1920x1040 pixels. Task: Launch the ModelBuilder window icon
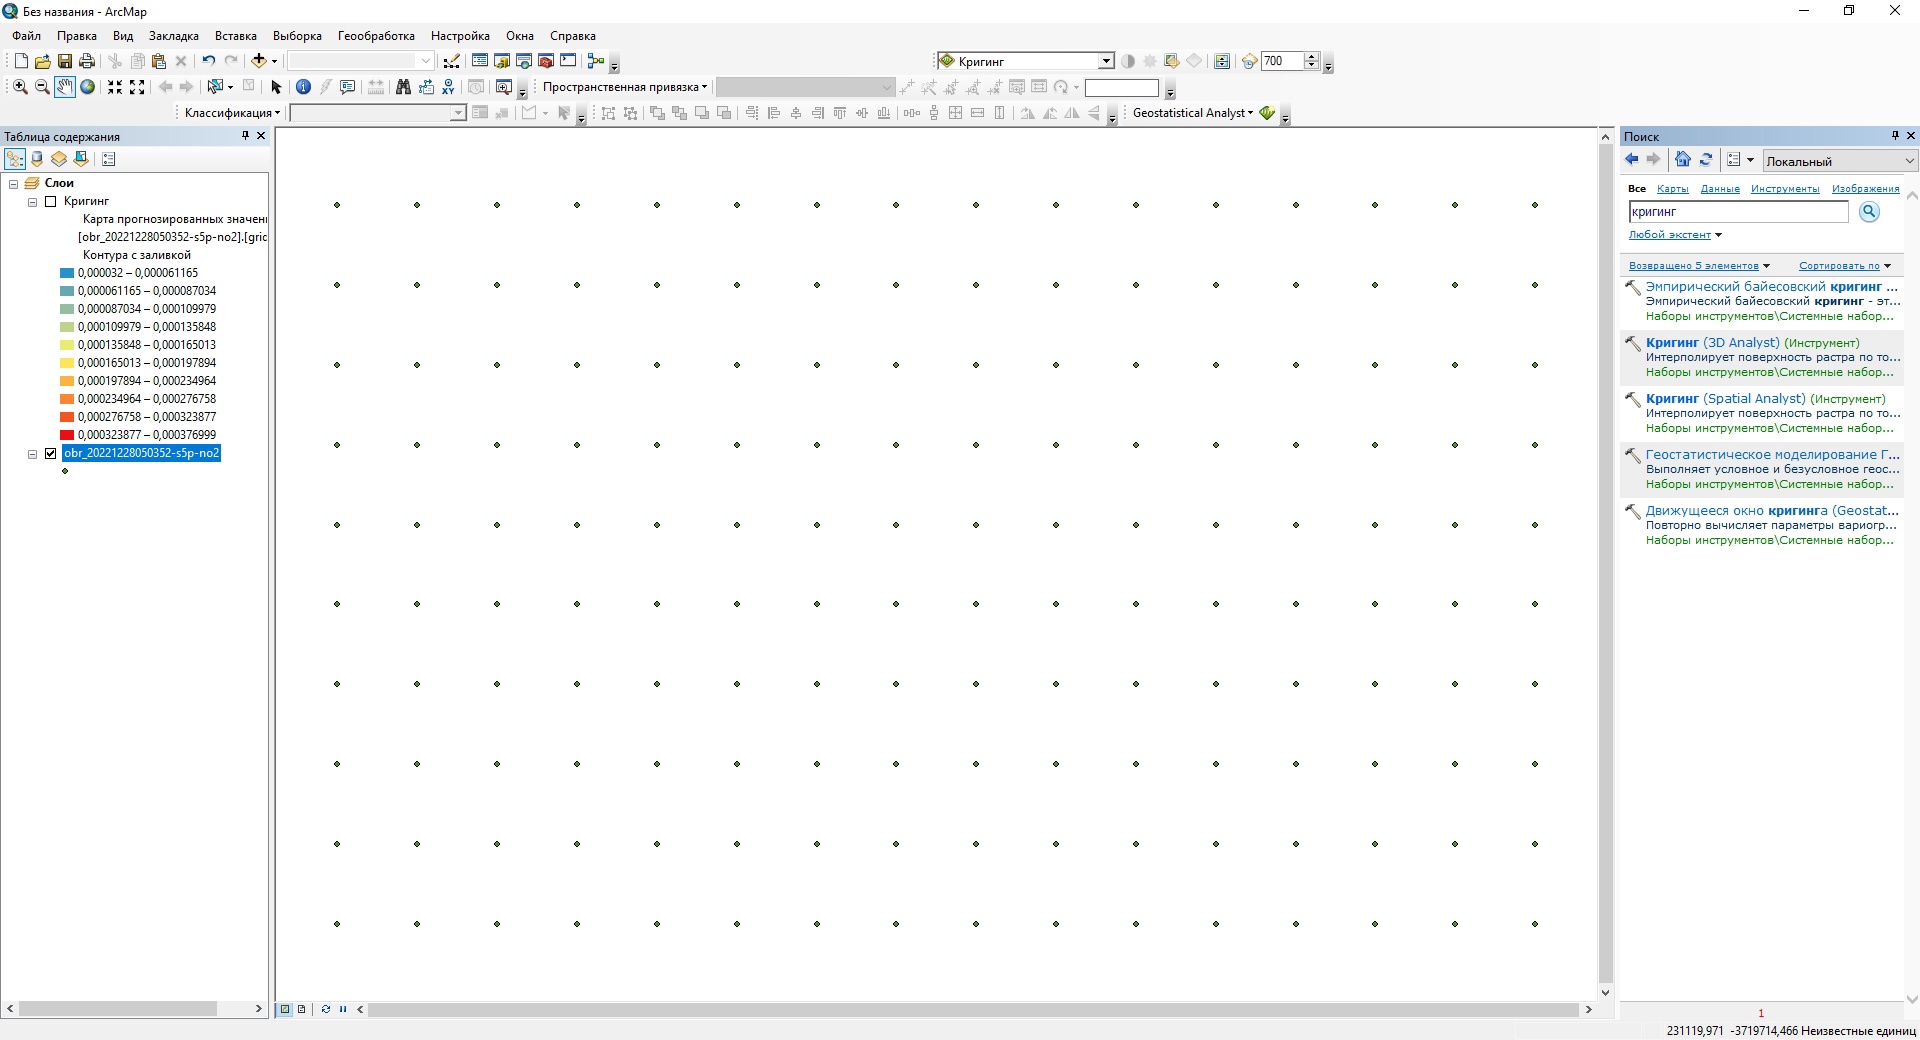click(596, 61)
